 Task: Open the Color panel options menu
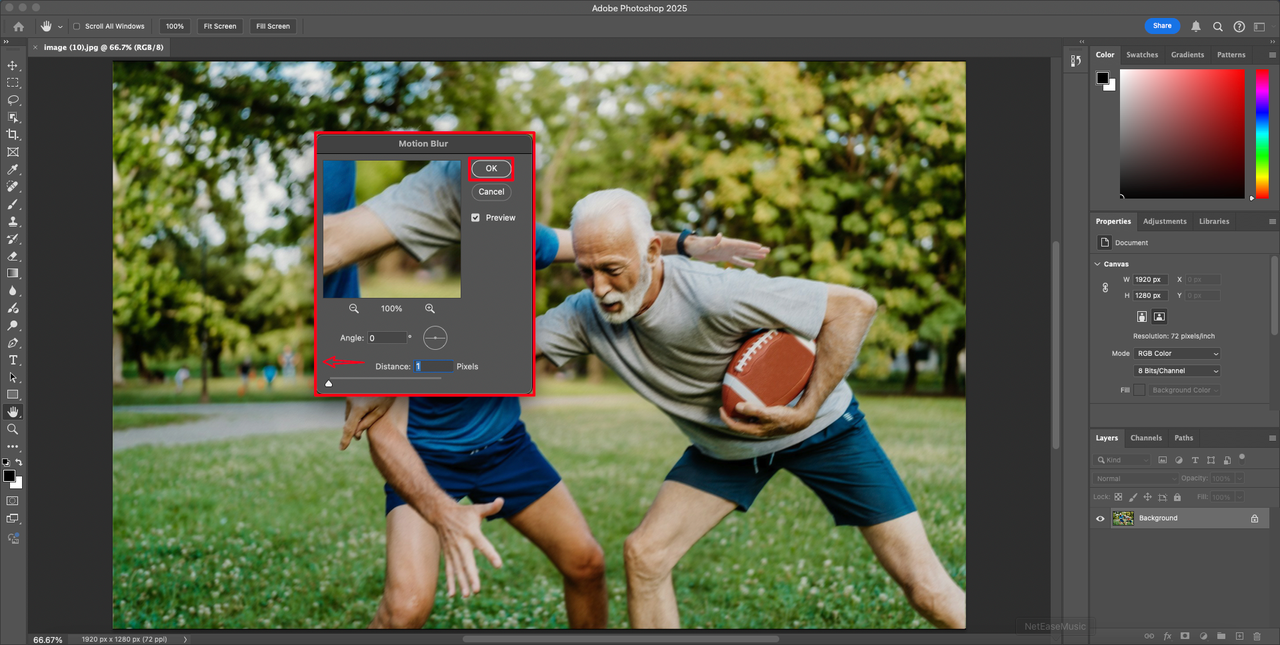pyautogui.click(x=1272, y=55)
